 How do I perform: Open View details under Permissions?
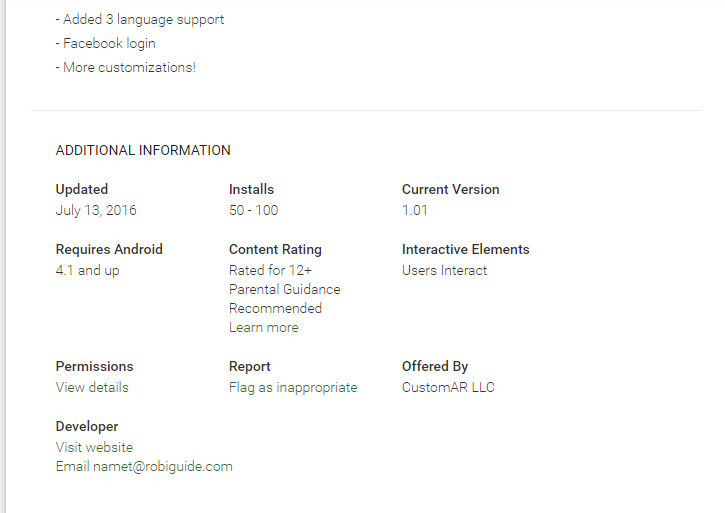click(92, 387)
